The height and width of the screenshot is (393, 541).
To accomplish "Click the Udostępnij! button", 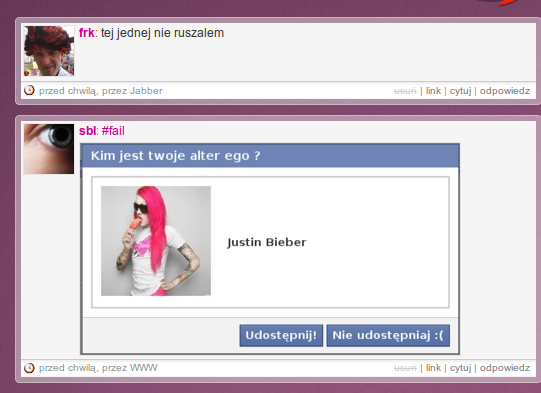I will 281,335.
